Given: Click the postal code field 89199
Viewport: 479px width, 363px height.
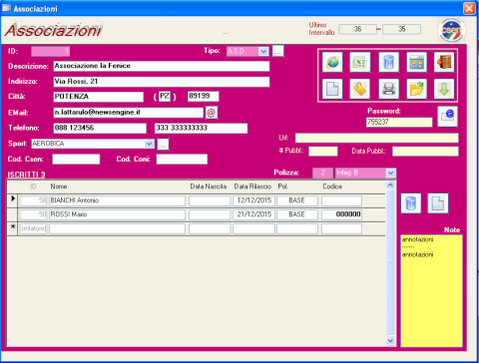Looking at the screenshot, I should point(203,96).
